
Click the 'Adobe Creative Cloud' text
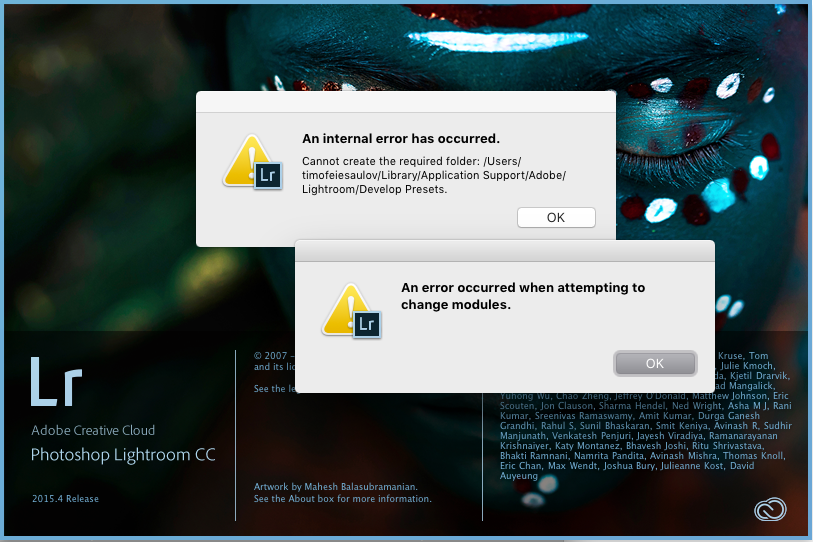(93, 430)
